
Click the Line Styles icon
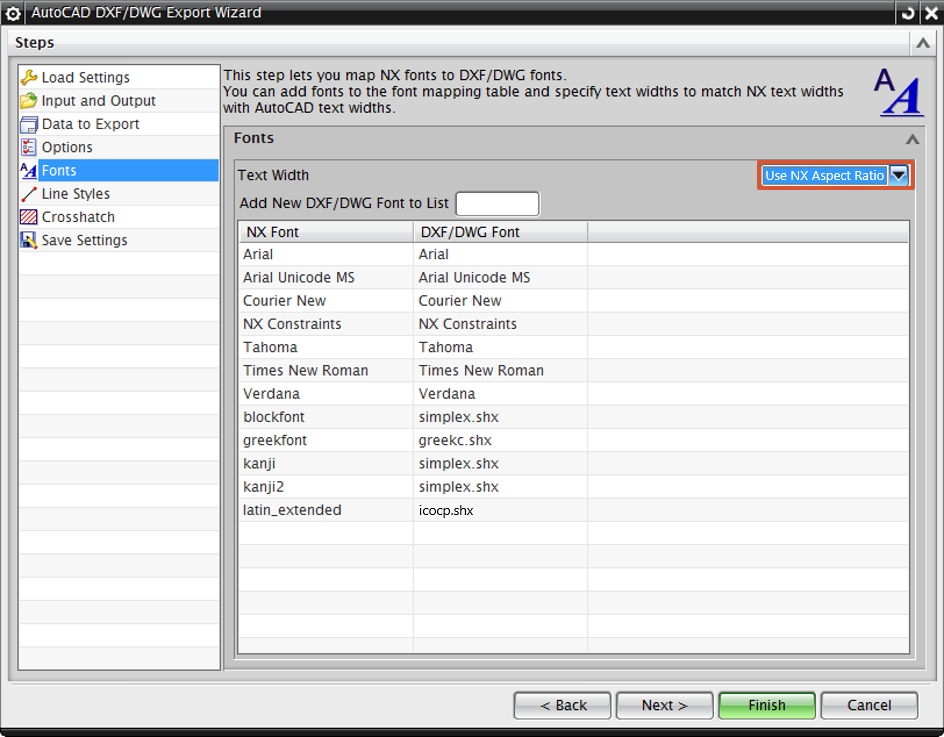[x=29, y=194]
